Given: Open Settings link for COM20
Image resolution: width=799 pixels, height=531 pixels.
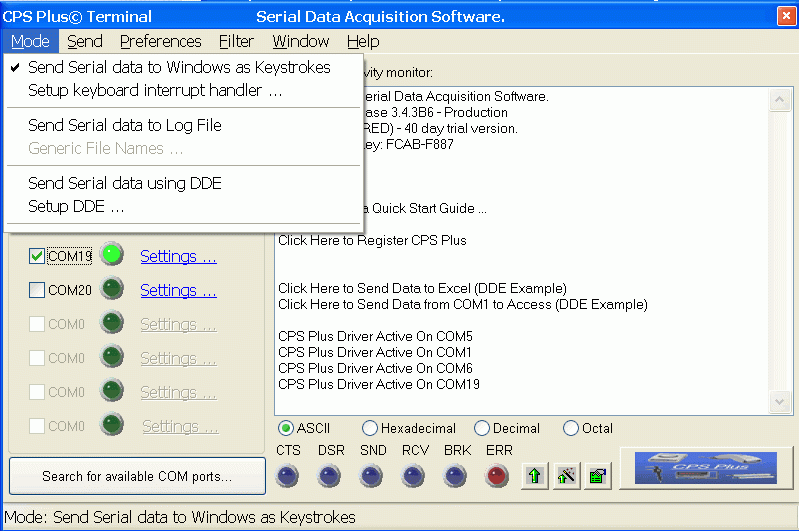Looking at the screenshot, I should point(178,290).
